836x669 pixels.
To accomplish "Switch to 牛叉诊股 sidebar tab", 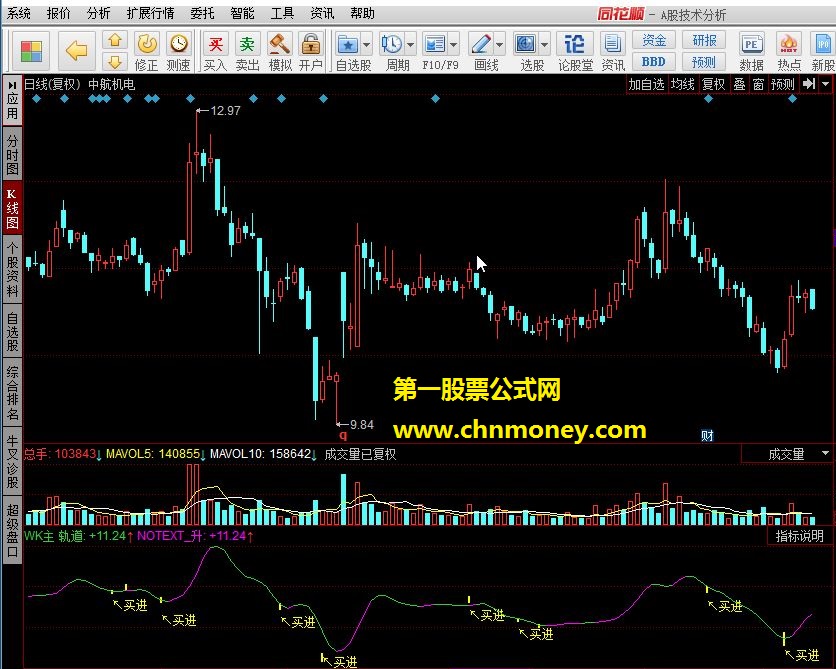I will (x=12, y=461).
